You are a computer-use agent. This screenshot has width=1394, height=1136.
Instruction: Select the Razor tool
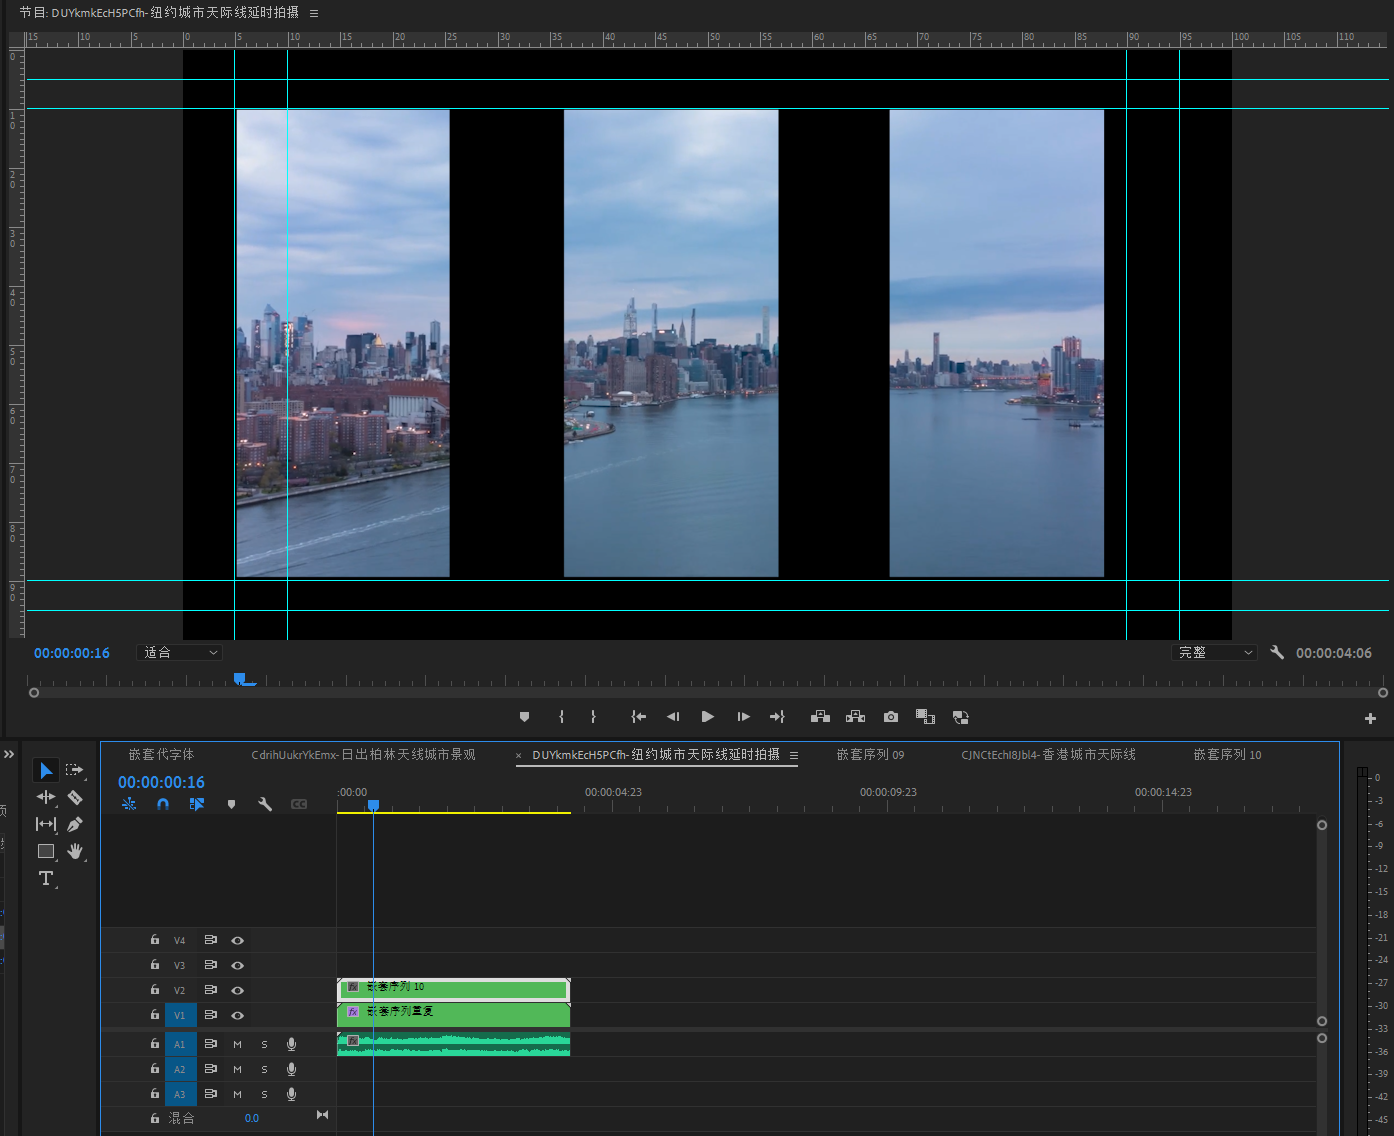coord(75,797)
